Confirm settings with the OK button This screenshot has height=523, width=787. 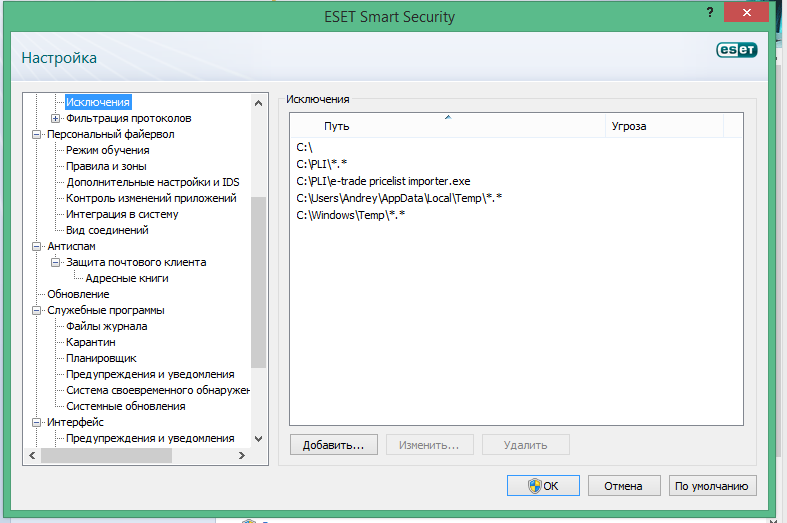coord(543,486)
